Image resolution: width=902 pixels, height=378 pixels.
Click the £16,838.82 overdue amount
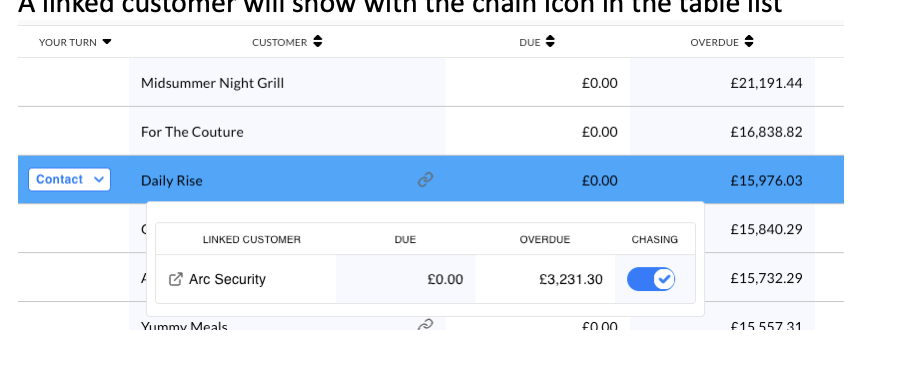(x=766, y=132)
